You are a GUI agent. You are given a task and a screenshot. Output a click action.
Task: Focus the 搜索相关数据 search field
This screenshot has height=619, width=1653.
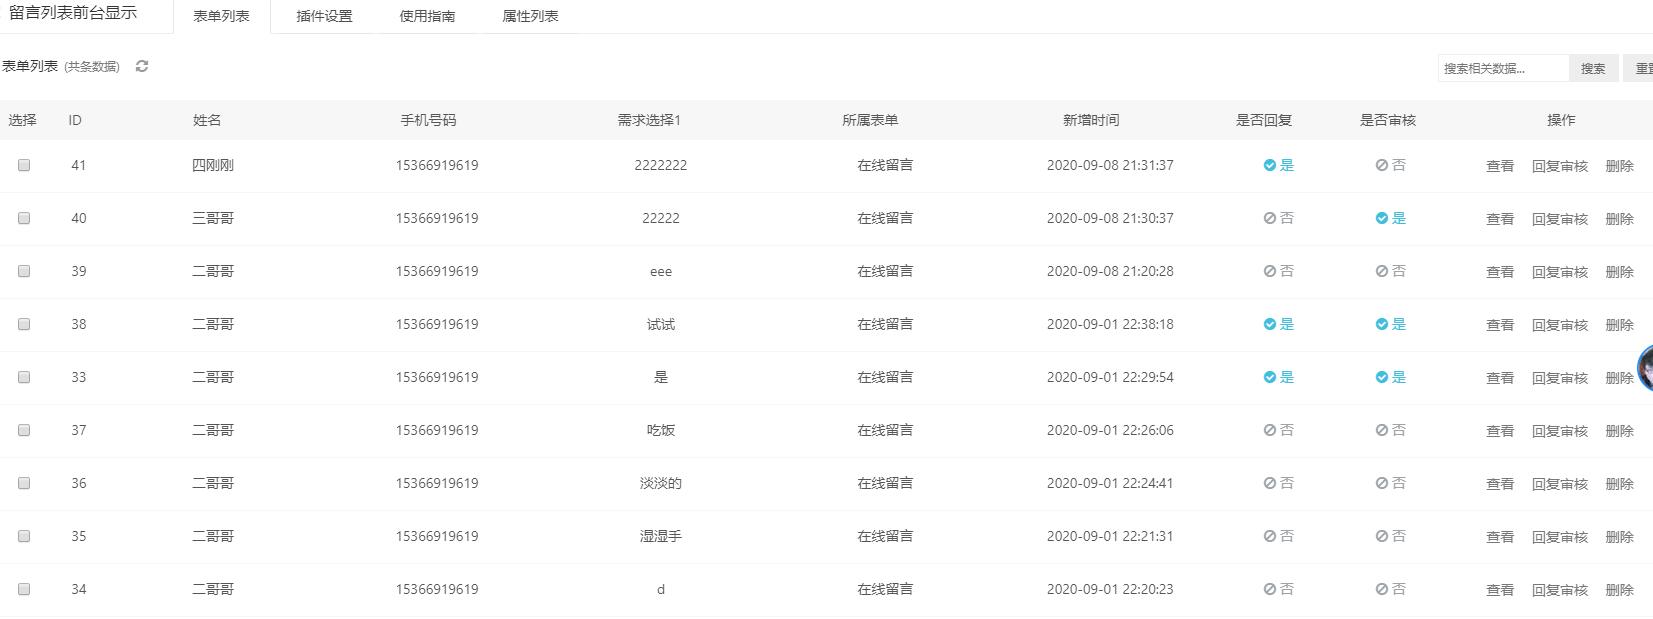tap(1503, 68)
